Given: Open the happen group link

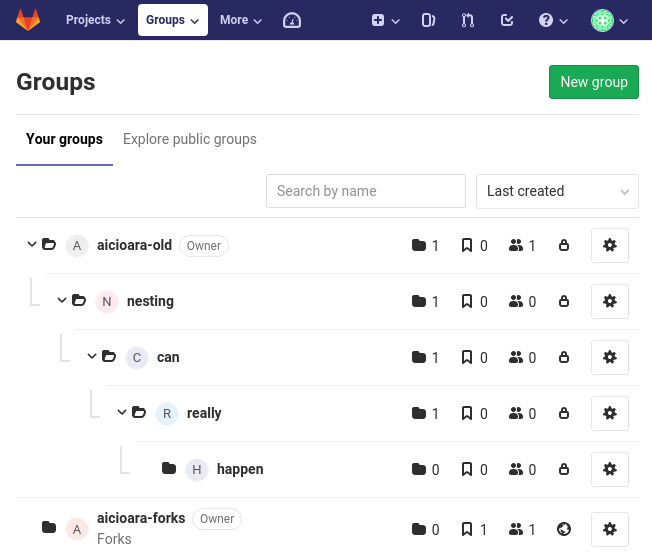Looking at the screenshot, I should 240,469.
